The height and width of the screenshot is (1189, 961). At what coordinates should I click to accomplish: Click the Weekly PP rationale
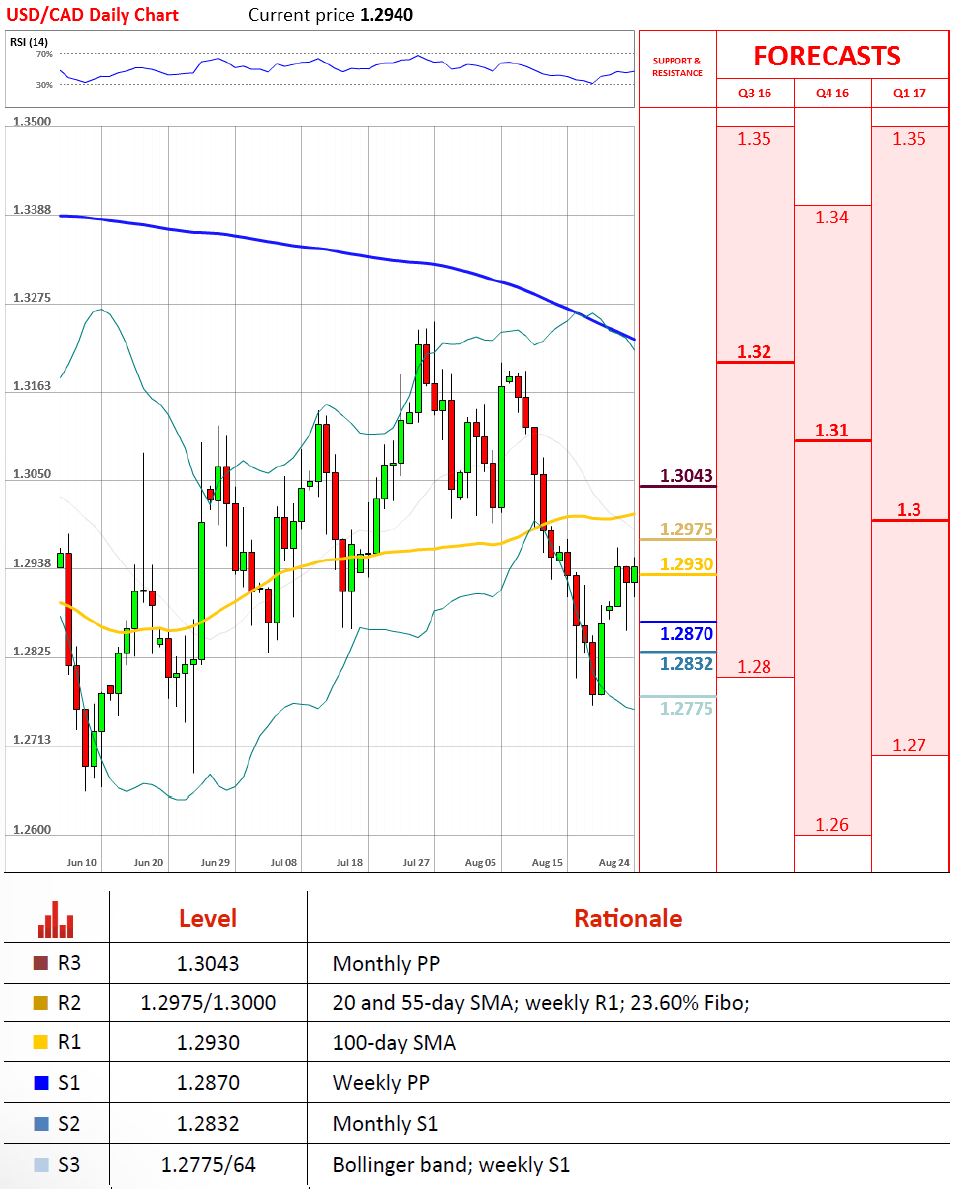click(381, 1083)
